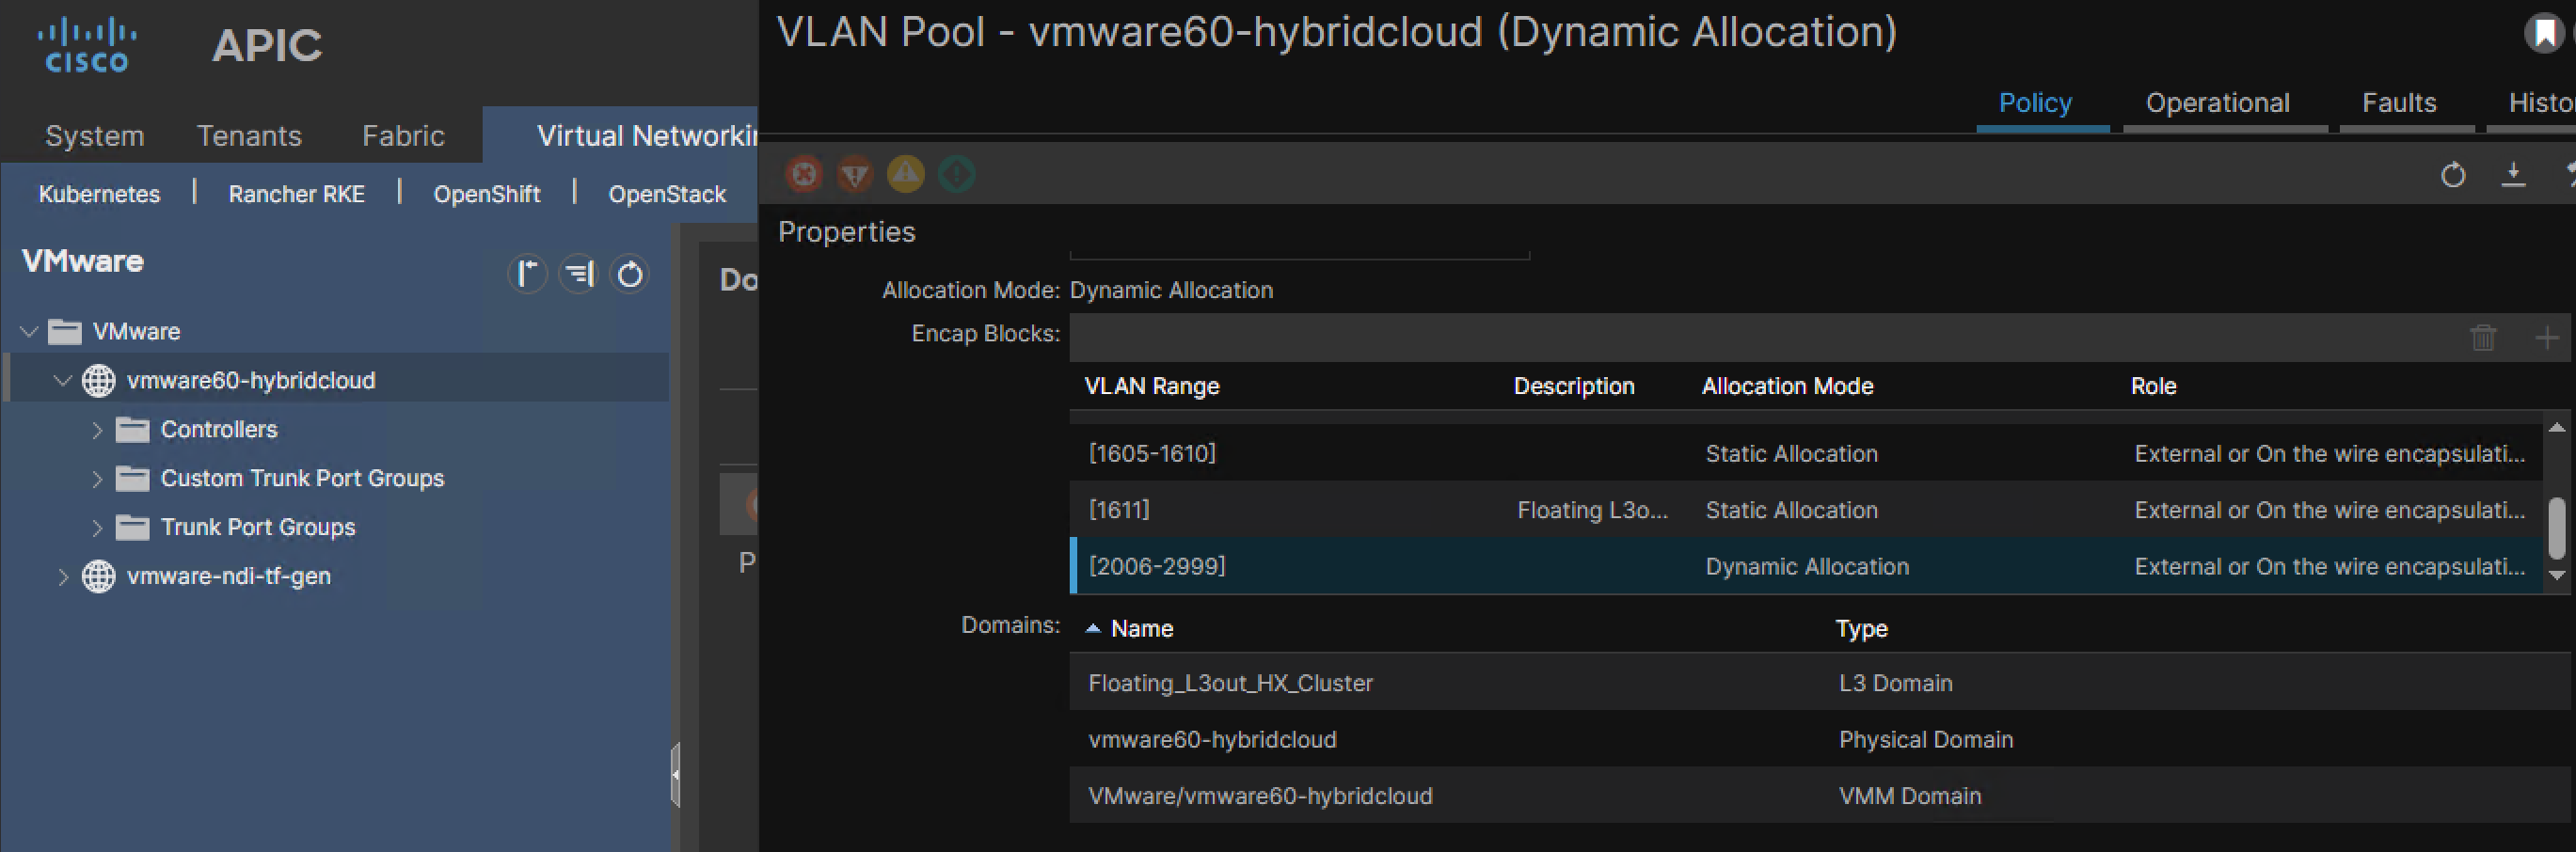
Task: Select Custom Trunk Port Groups label
Action: 302,478
